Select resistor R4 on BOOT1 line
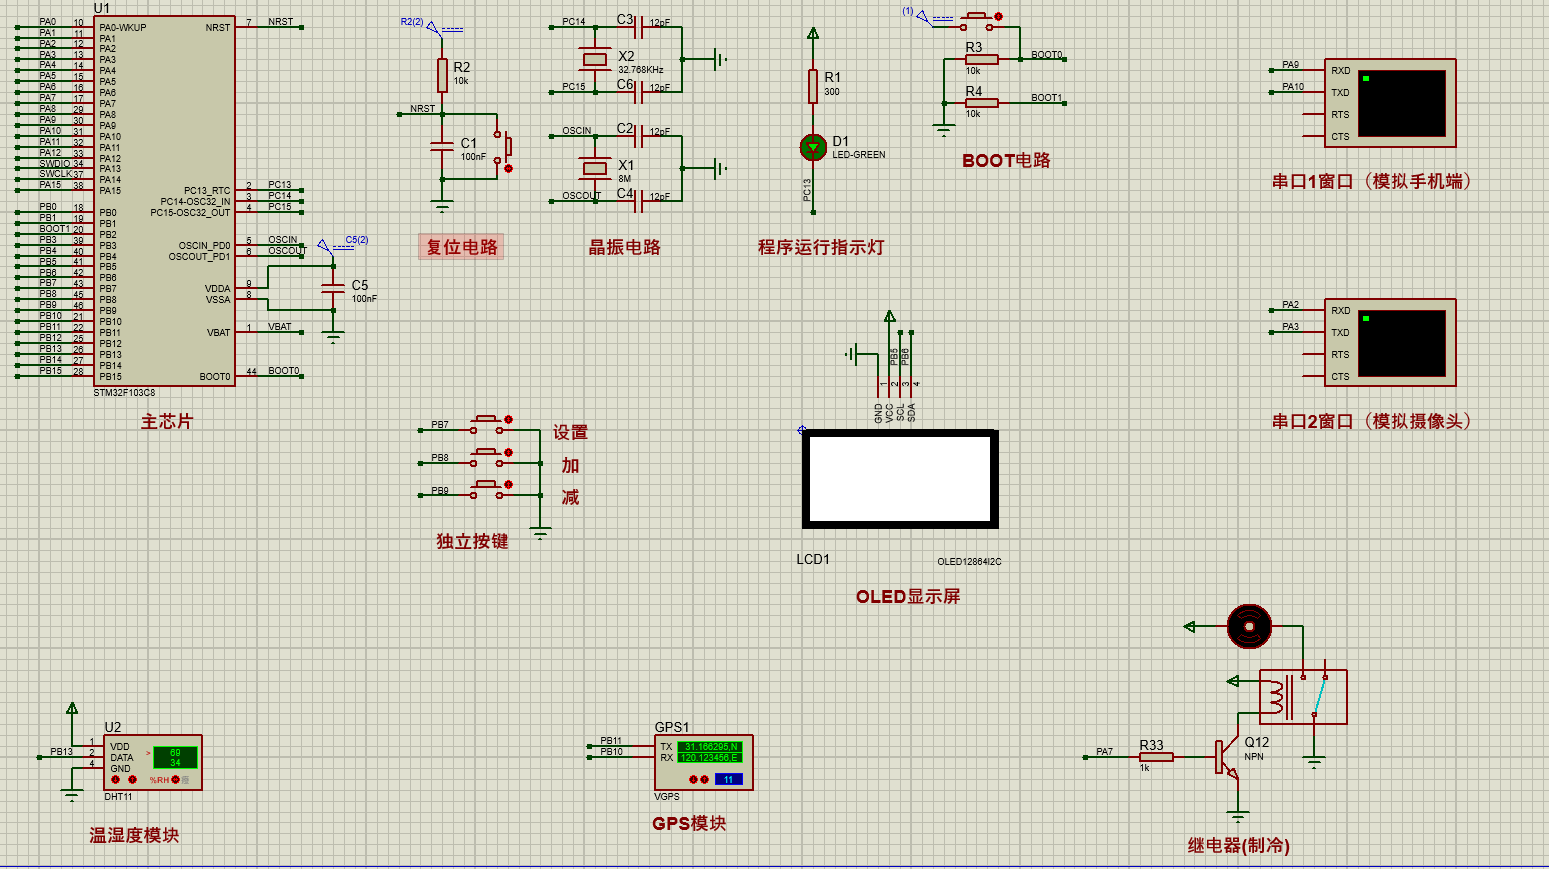This screenshot has height=869, width=1549. coord(981,102)
